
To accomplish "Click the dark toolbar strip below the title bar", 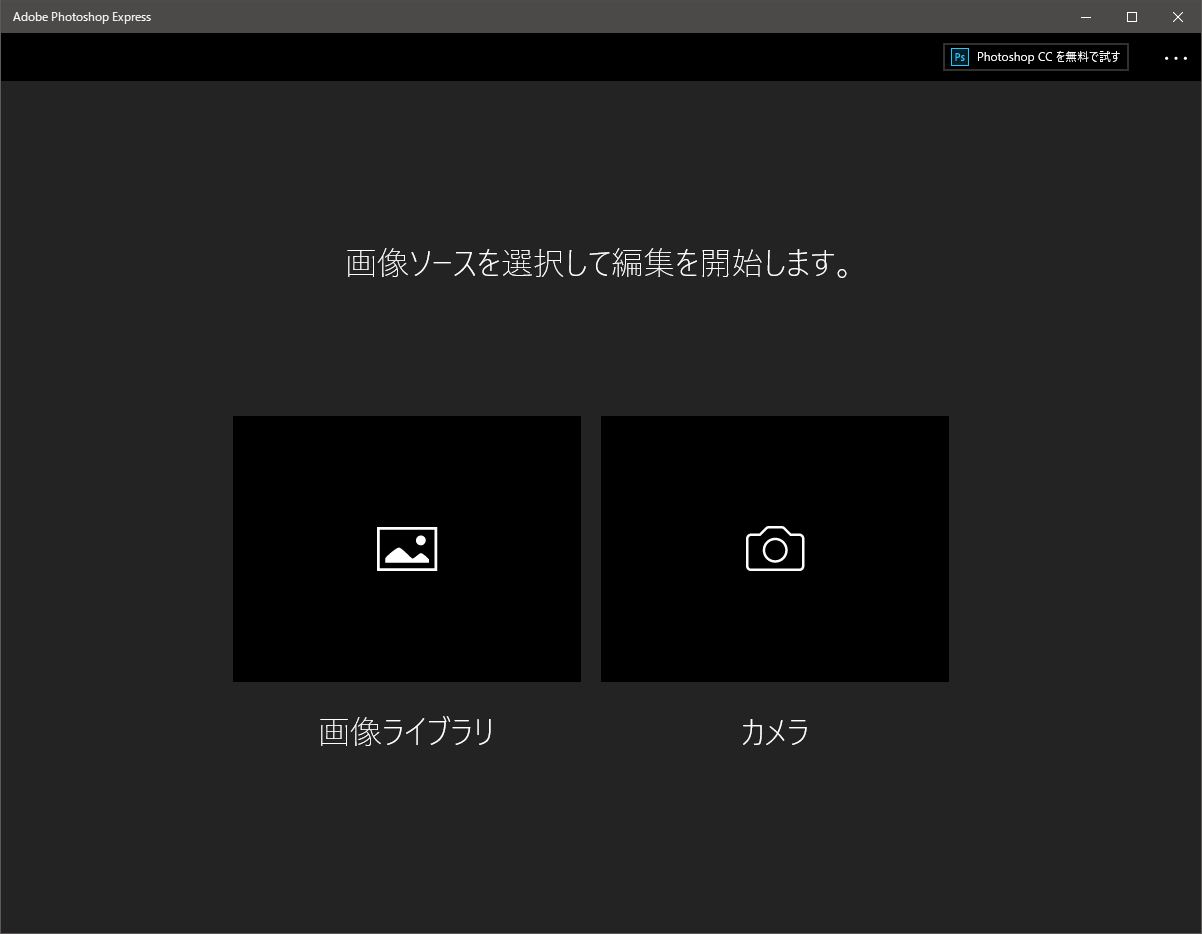I will click(x=500, y=56).
